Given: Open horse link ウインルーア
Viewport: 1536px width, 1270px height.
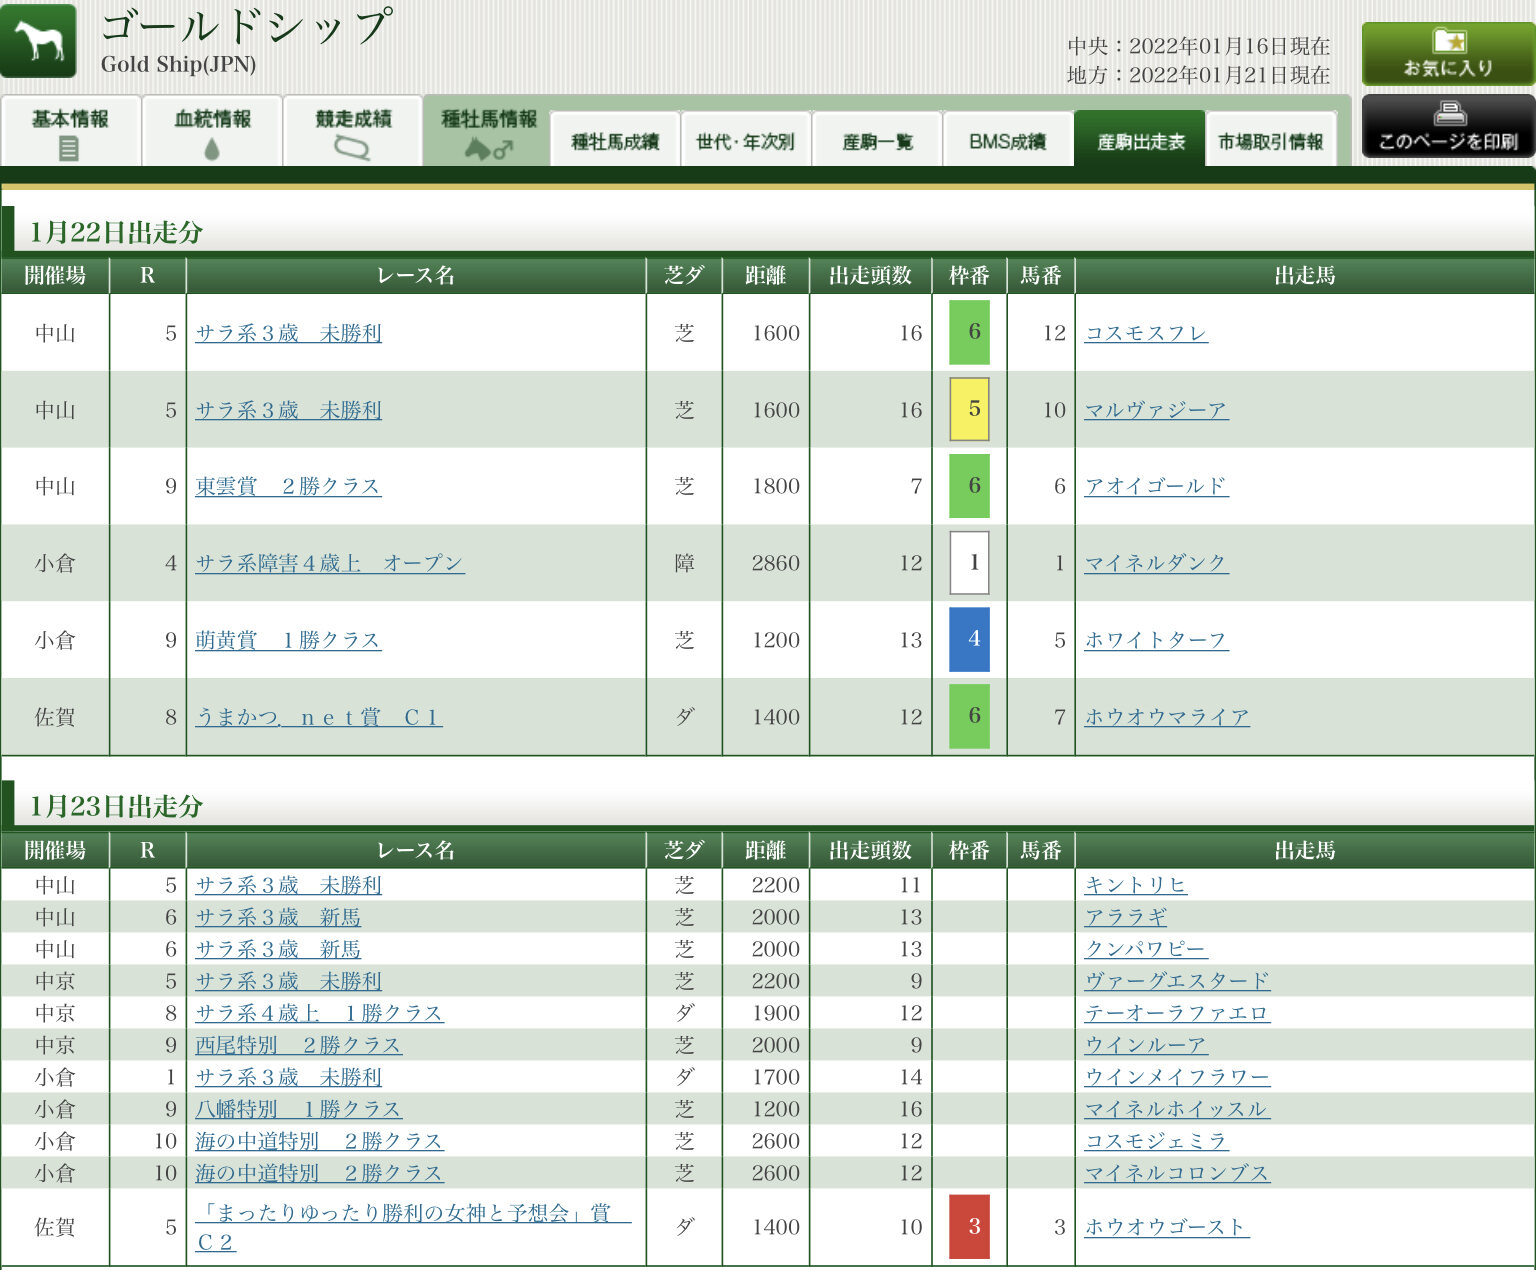Looking at the screenshot, I should (x=1146, y=1045).
